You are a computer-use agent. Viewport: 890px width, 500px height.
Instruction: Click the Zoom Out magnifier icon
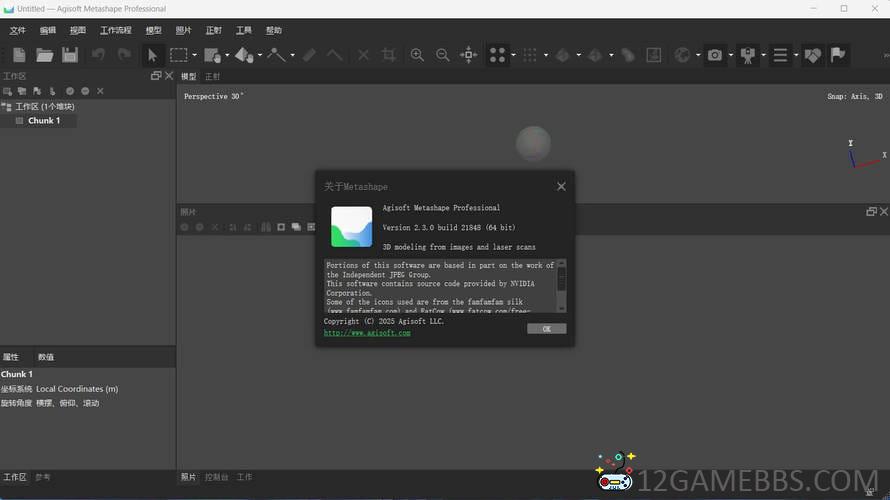click(x=442, y=55)
